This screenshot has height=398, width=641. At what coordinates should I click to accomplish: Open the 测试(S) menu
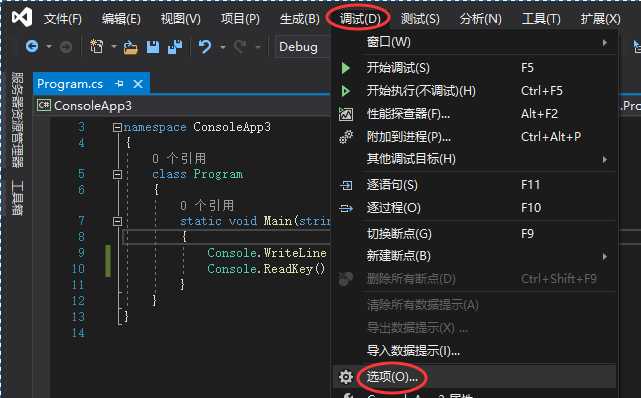coord(419,18)
